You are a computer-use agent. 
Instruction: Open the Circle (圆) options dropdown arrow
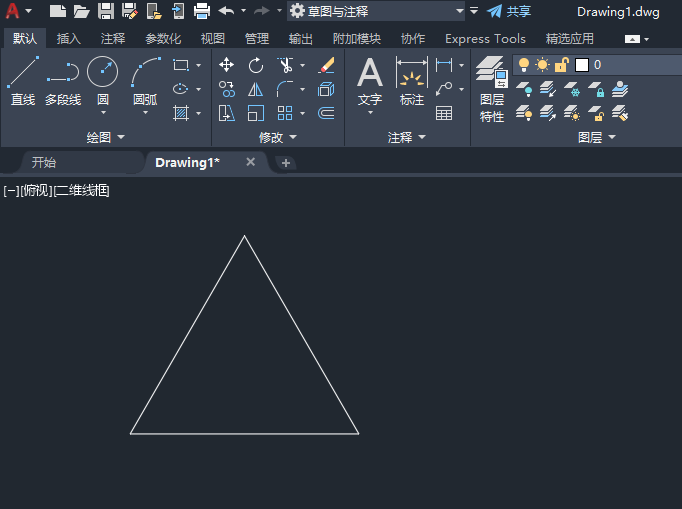pyautogui.click(x=103, y=113)
